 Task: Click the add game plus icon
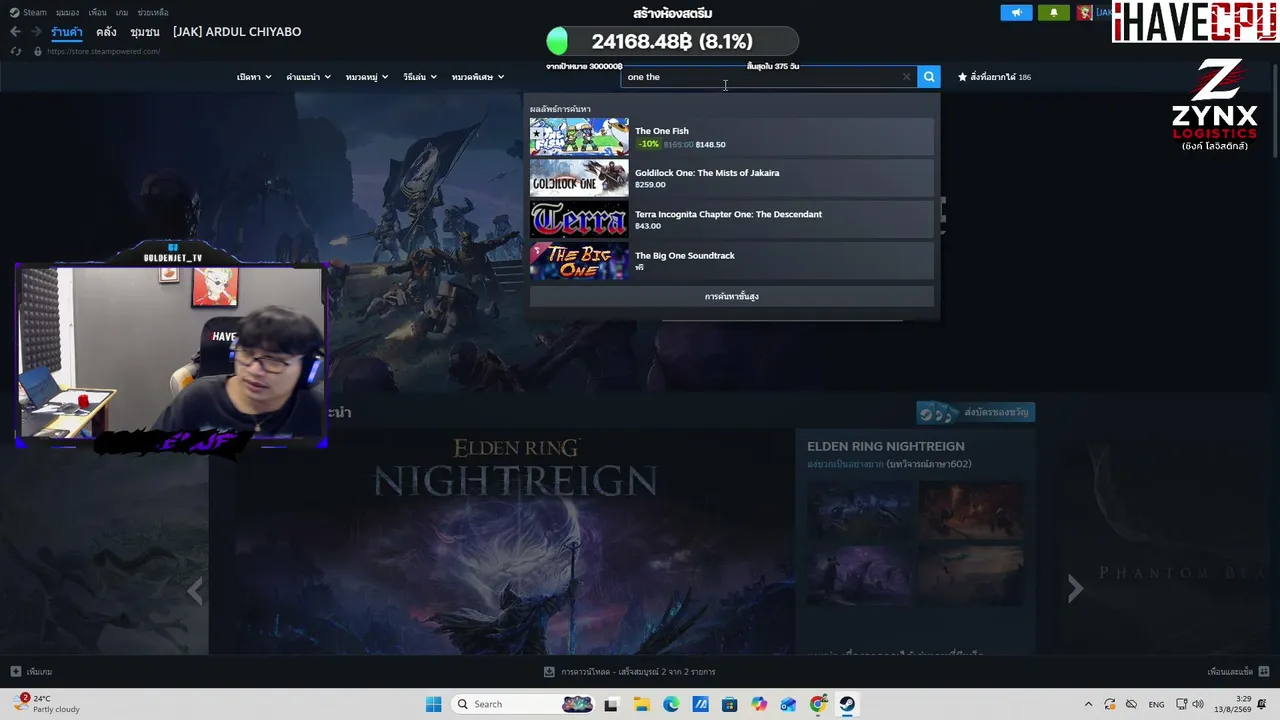click(x=15, y=672)
